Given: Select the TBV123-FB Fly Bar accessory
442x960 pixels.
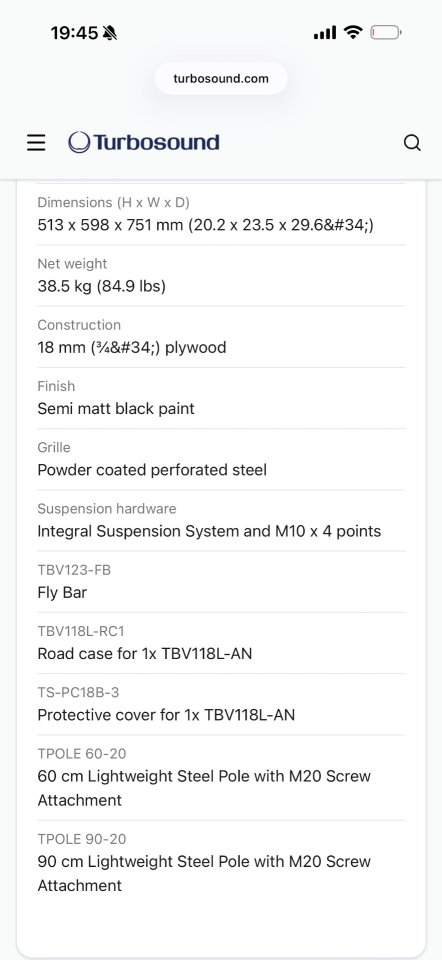Looking at the screenshot, I should tap(221, 582).
